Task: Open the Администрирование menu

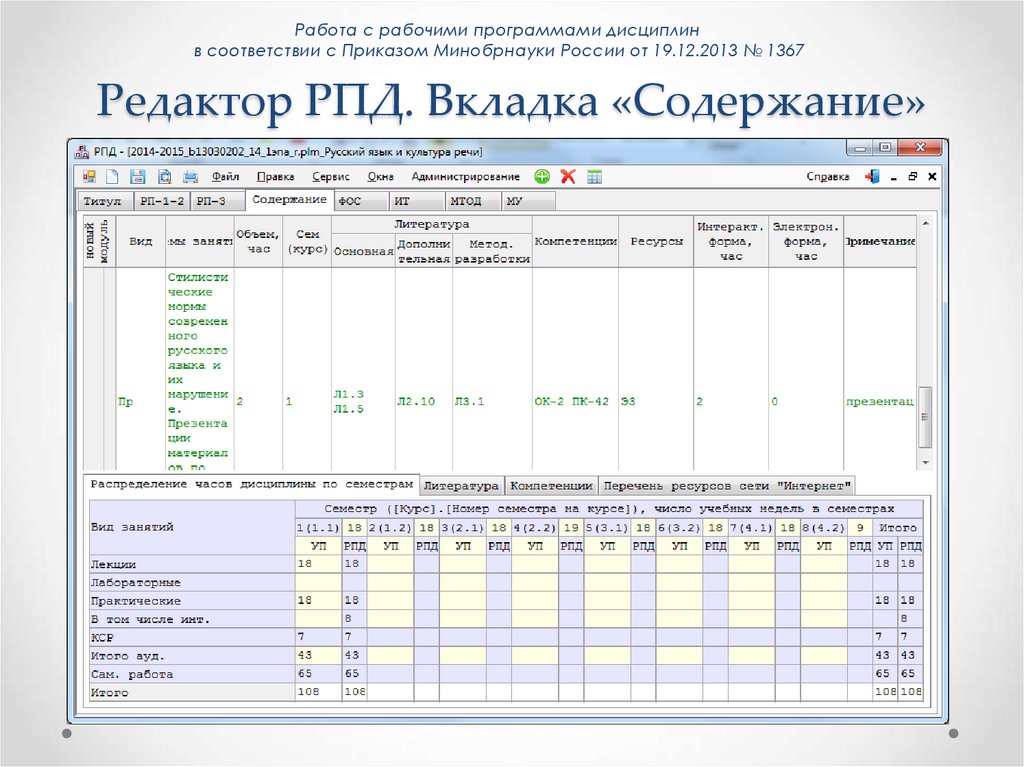Action: pos(465,175)
